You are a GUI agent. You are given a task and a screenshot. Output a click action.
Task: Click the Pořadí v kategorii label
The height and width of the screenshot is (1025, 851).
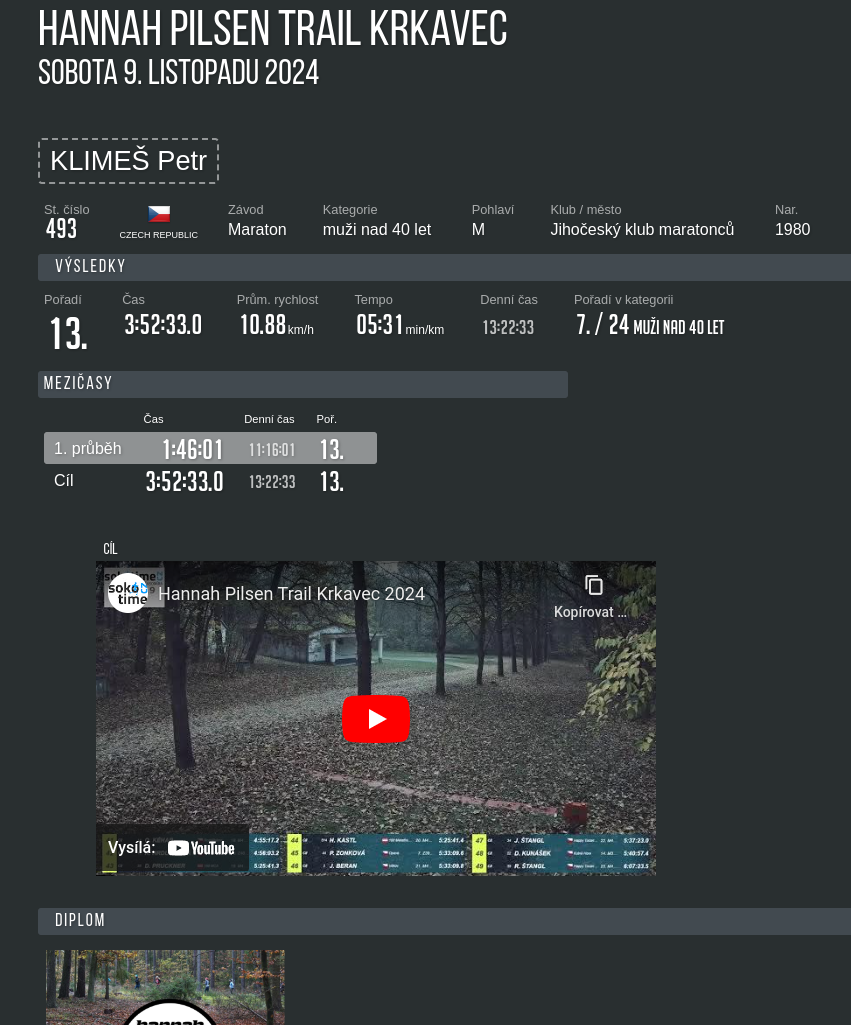tap(624, 299)
